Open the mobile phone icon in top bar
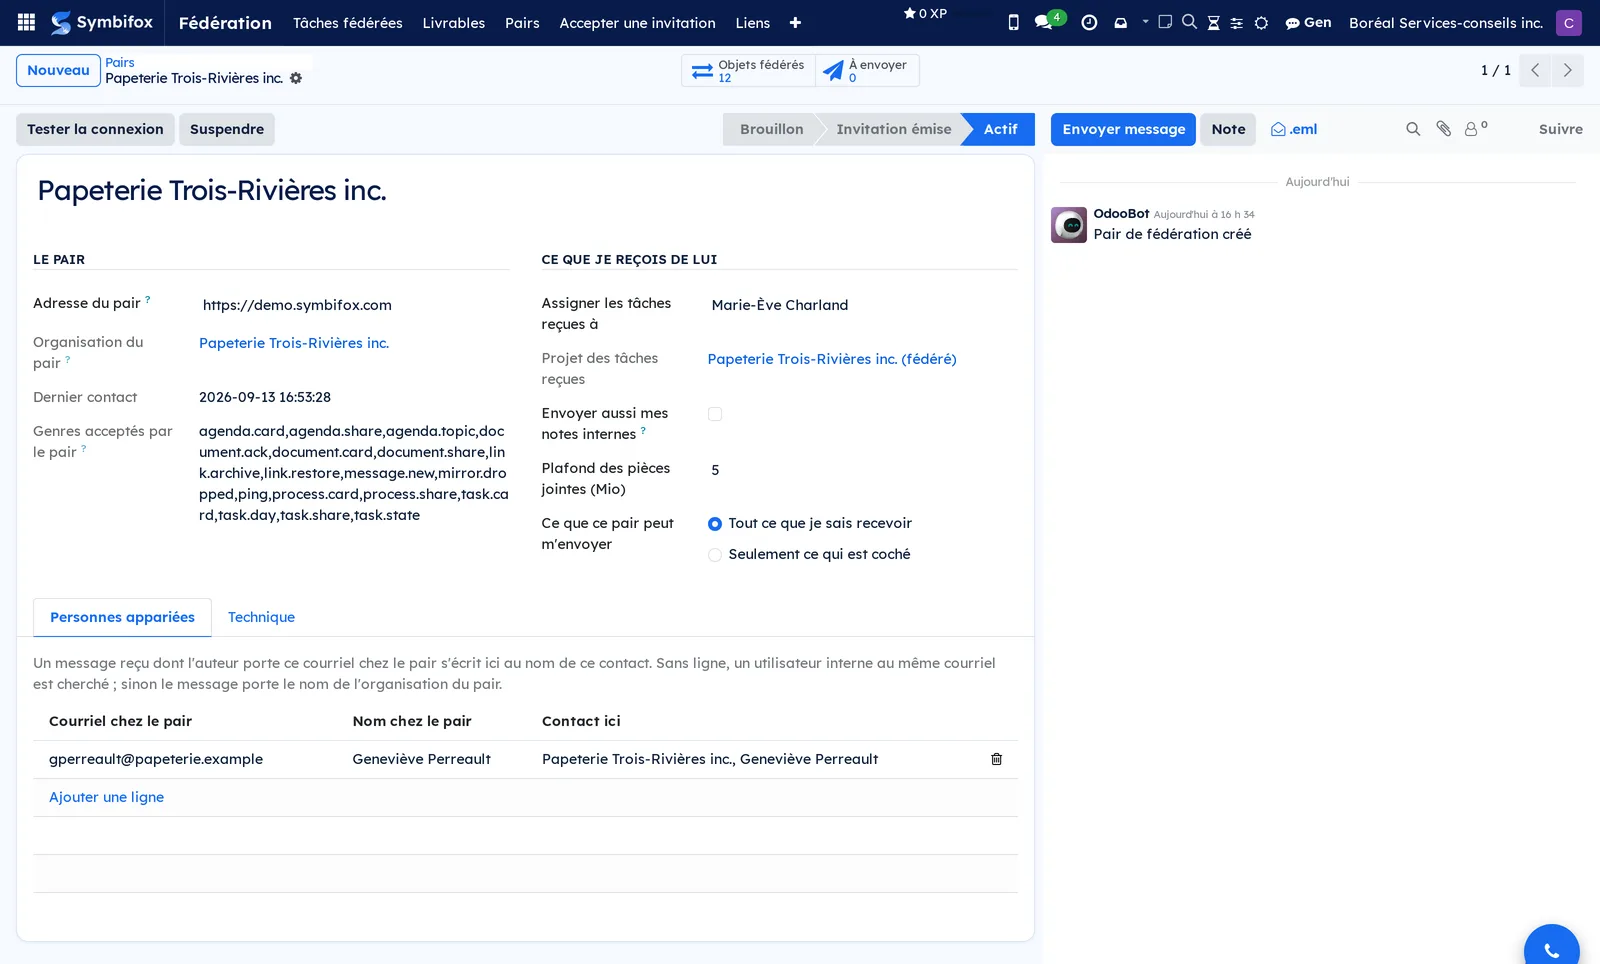1600x964 pixels. tap(1013, 22)
